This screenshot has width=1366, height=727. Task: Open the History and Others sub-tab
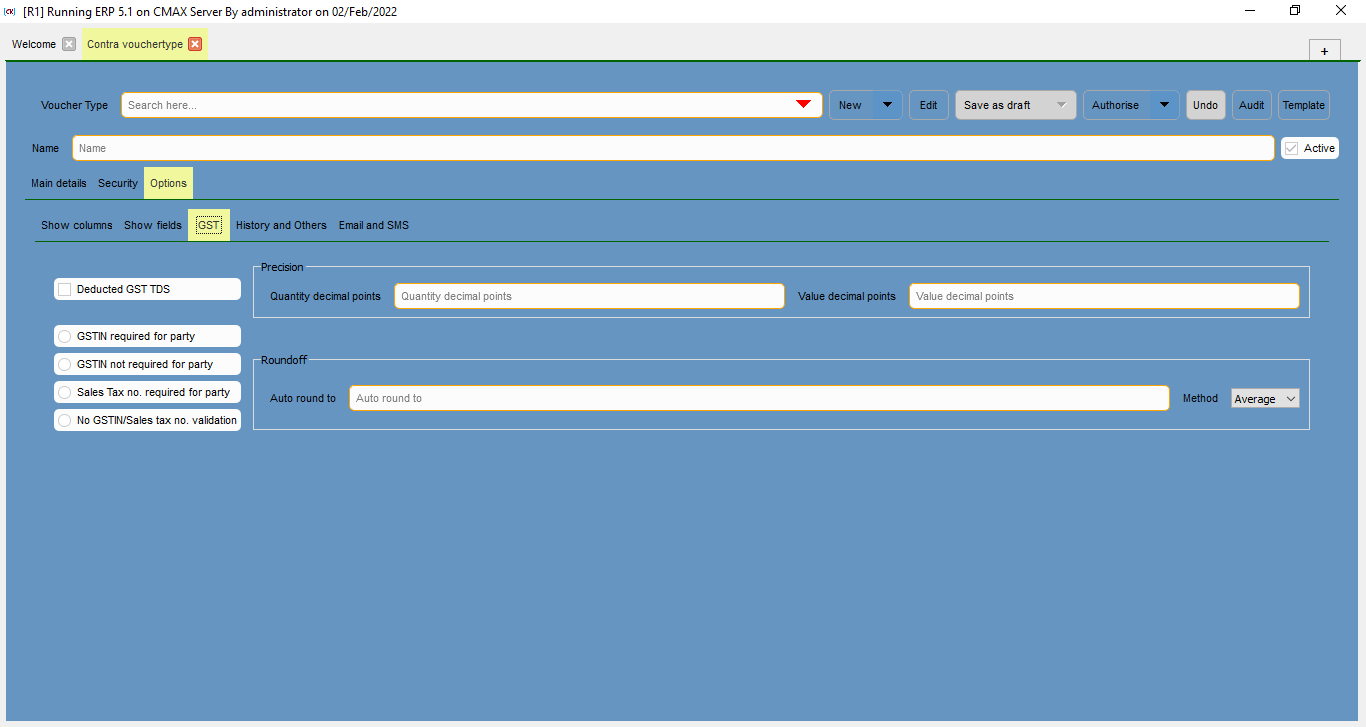[x=281, y=225]
